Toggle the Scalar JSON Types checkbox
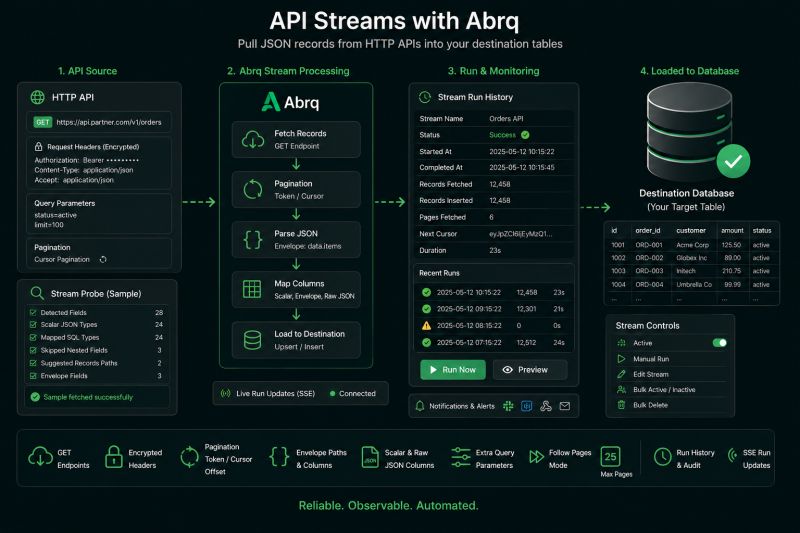The image size is (800, 533). click(33, 324)
